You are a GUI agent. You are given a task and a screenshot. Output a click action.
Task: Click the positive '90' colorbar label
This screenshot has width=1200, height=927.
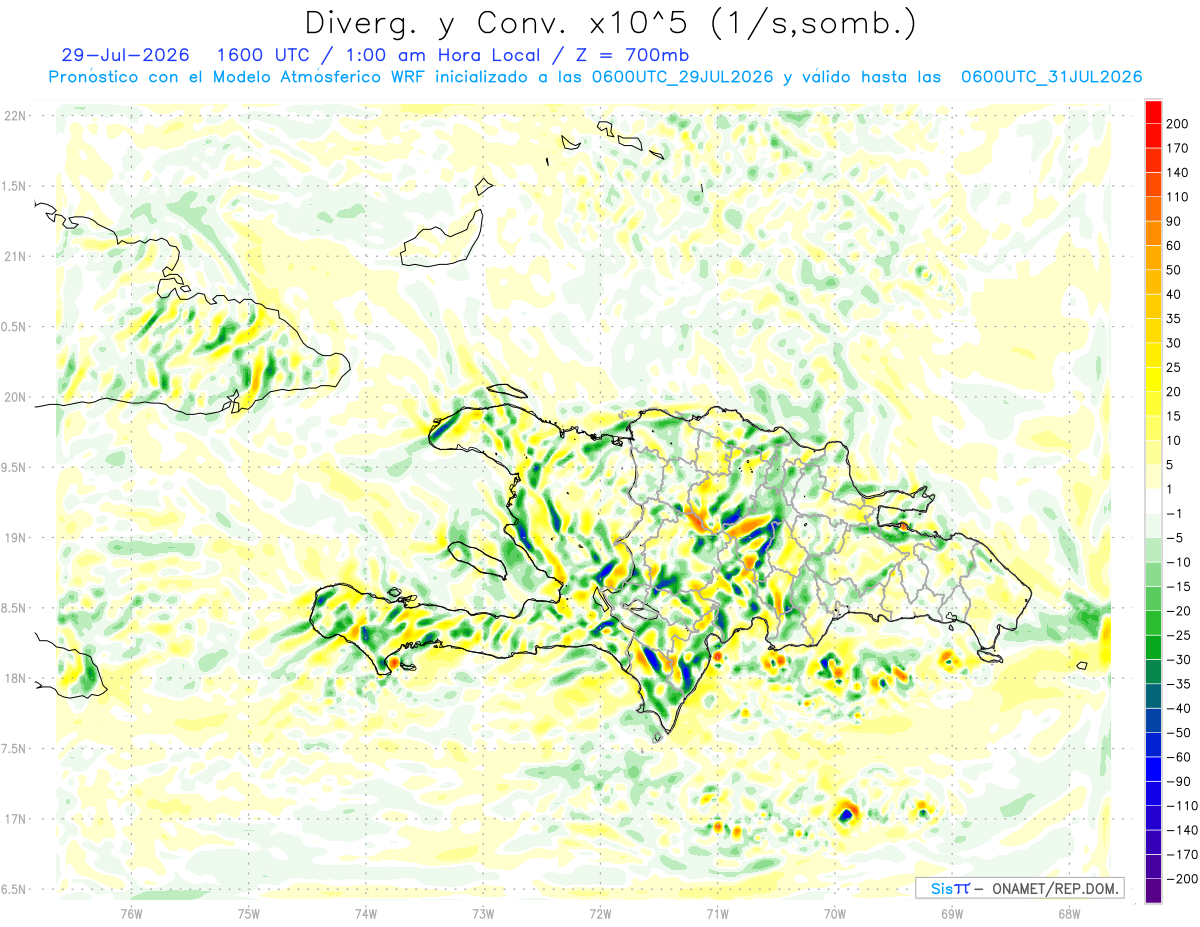click(x=1174, y=221)
